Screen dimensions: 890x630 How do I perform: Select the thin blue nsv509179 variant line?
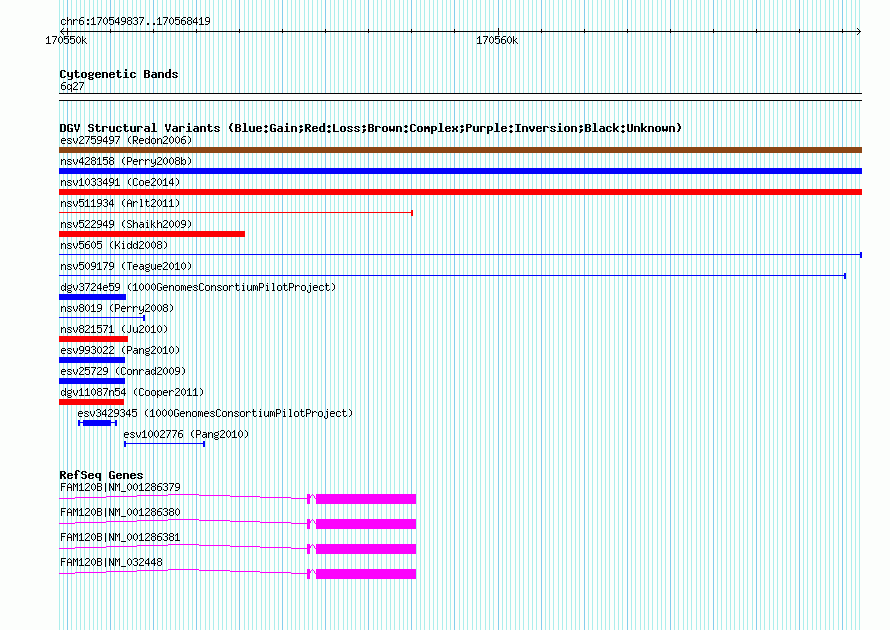coord(452,276)
